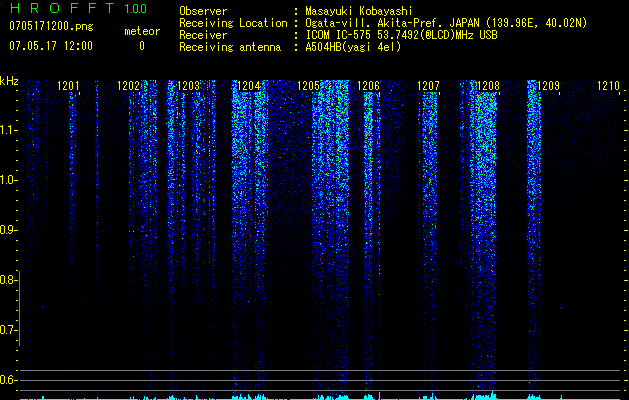Click the 1208 time marker

(488, 86)
